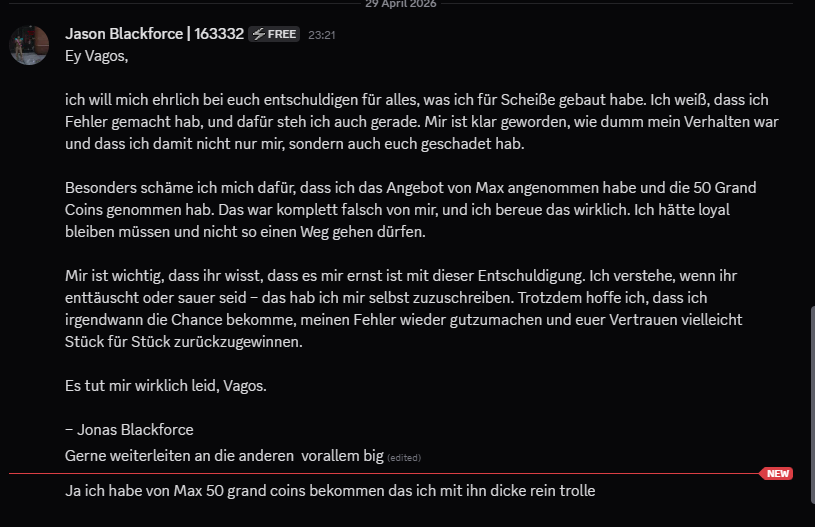Image resolution: width=815 pixels, height=527 pixels.
Task: Click the line starting 'ich will mich ehrlich'
Action: click(417, 100)
